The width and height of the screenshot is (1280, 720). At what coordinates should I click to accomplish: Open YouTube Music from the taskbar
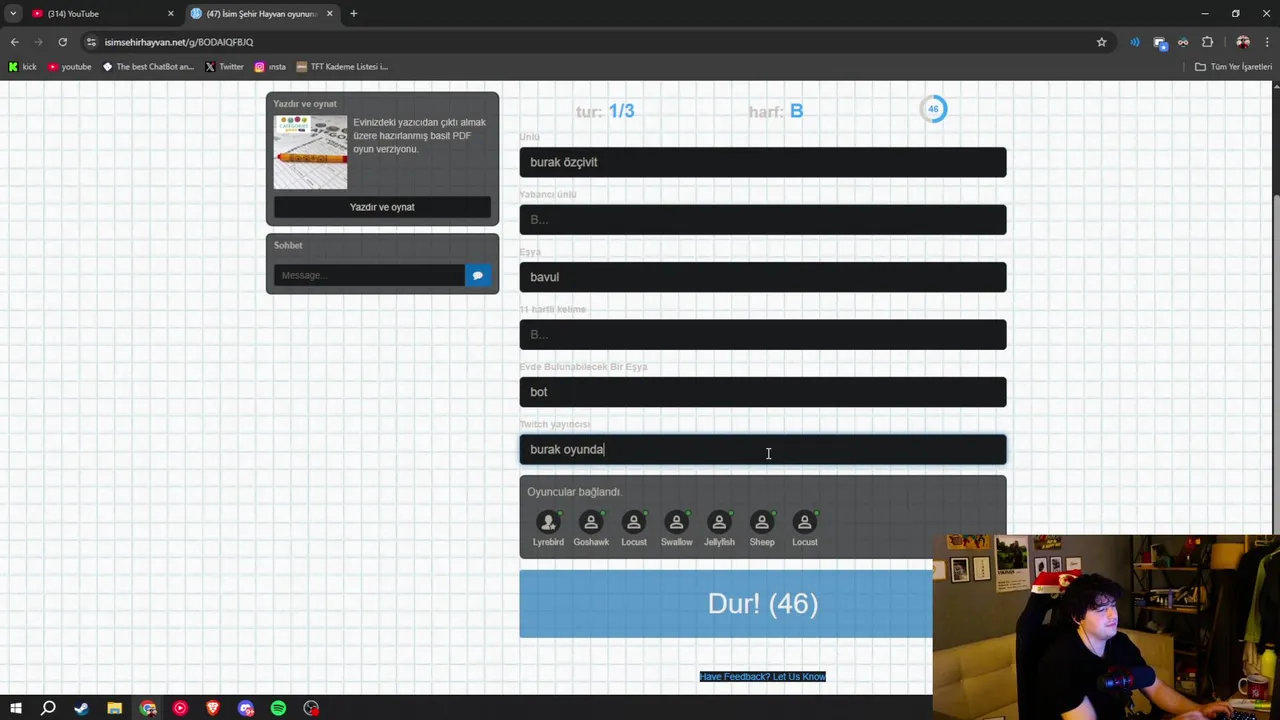tap(180, 708)
